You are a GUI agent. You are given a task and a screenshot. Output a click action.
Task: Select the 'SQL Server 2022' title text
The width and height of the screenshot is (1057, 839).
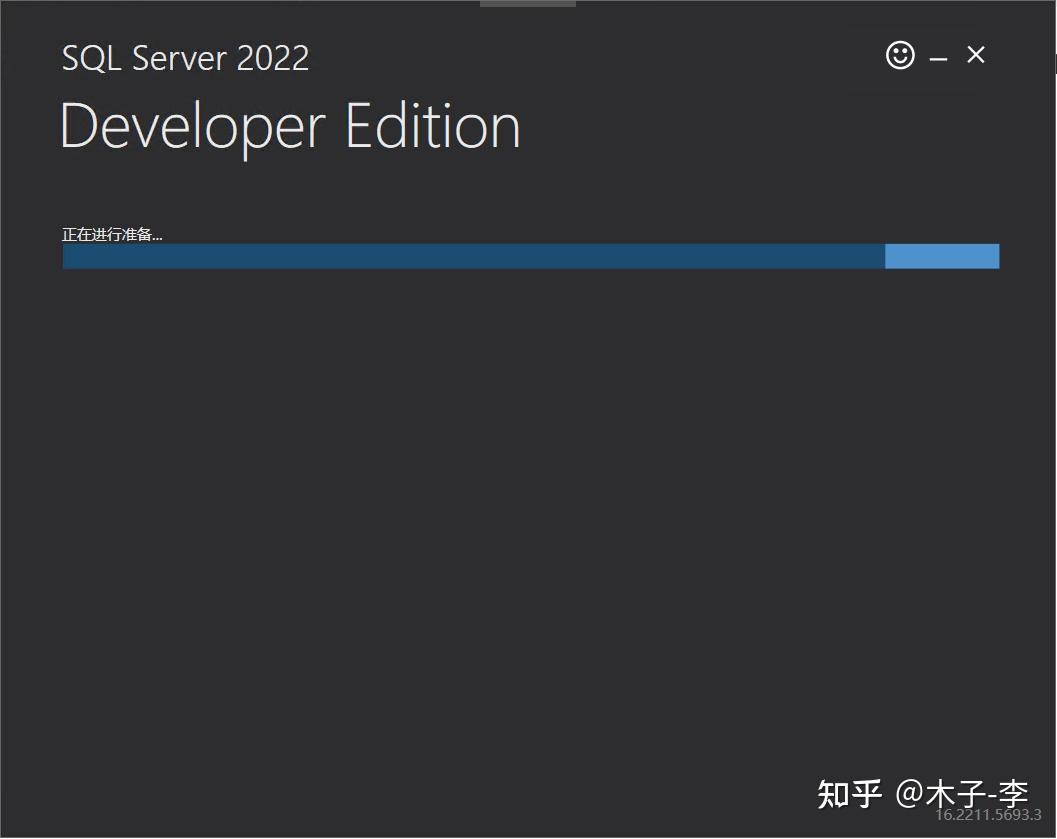(185, 58)
